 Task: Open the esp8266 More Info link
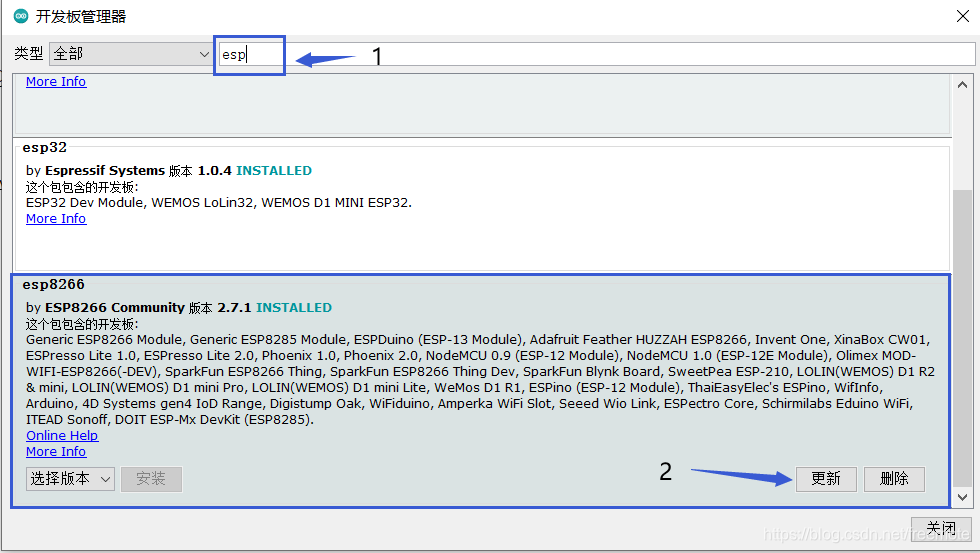pyautogui.click(x=56, y=452)
